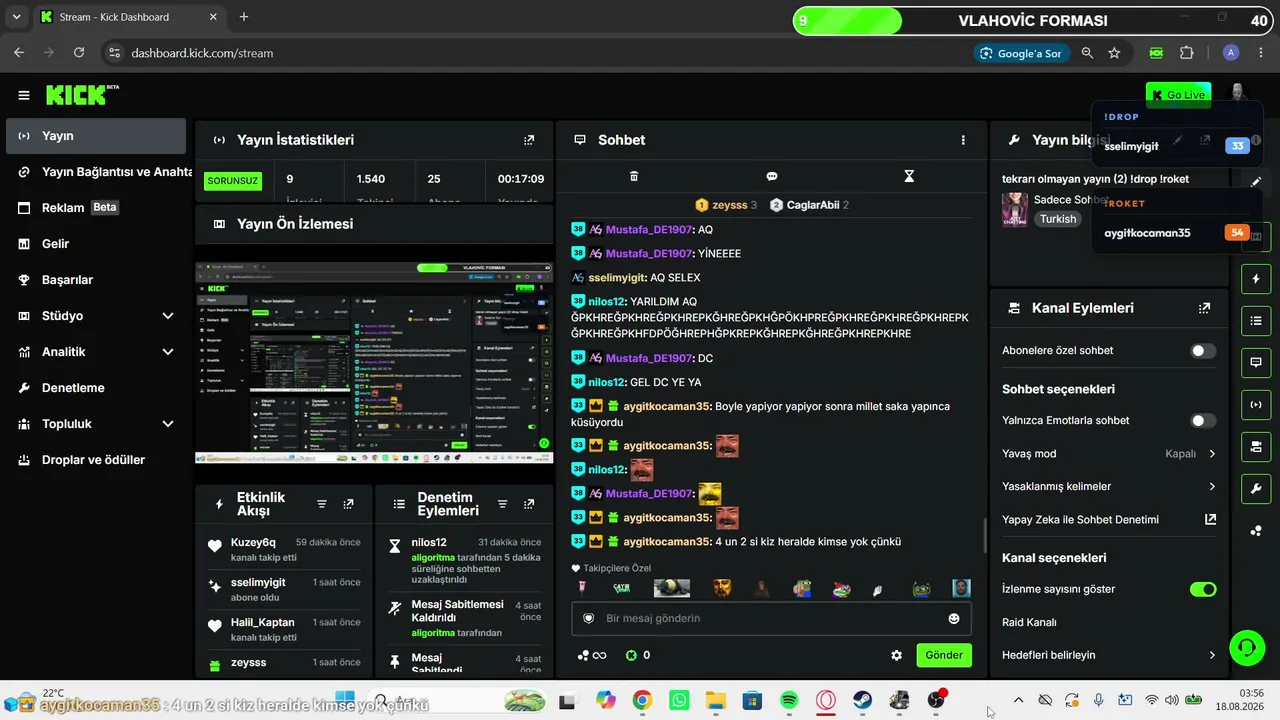Open Yapay Zeka ile Sohbet Denetimi external link
The image size is (1280, 720).
point(1210,520)
